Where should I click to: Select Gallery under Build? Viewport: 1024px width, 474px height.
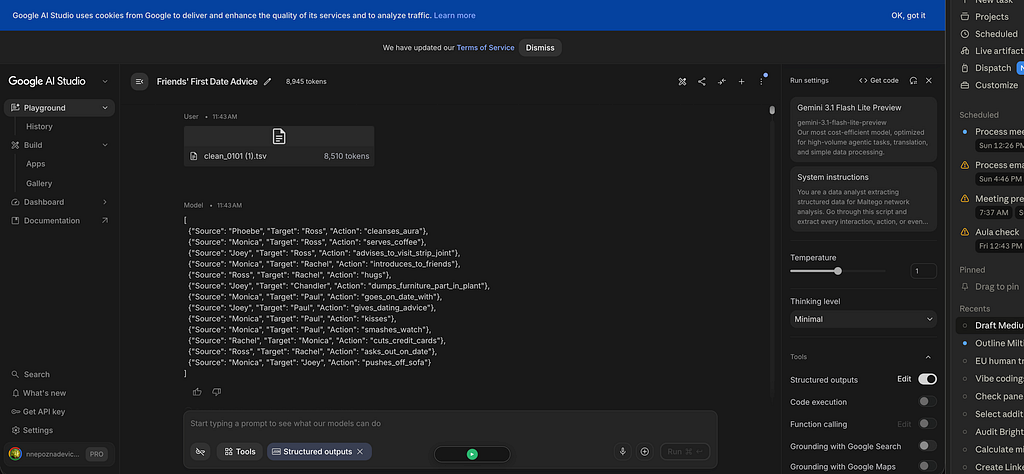click(x=39, y=183)
